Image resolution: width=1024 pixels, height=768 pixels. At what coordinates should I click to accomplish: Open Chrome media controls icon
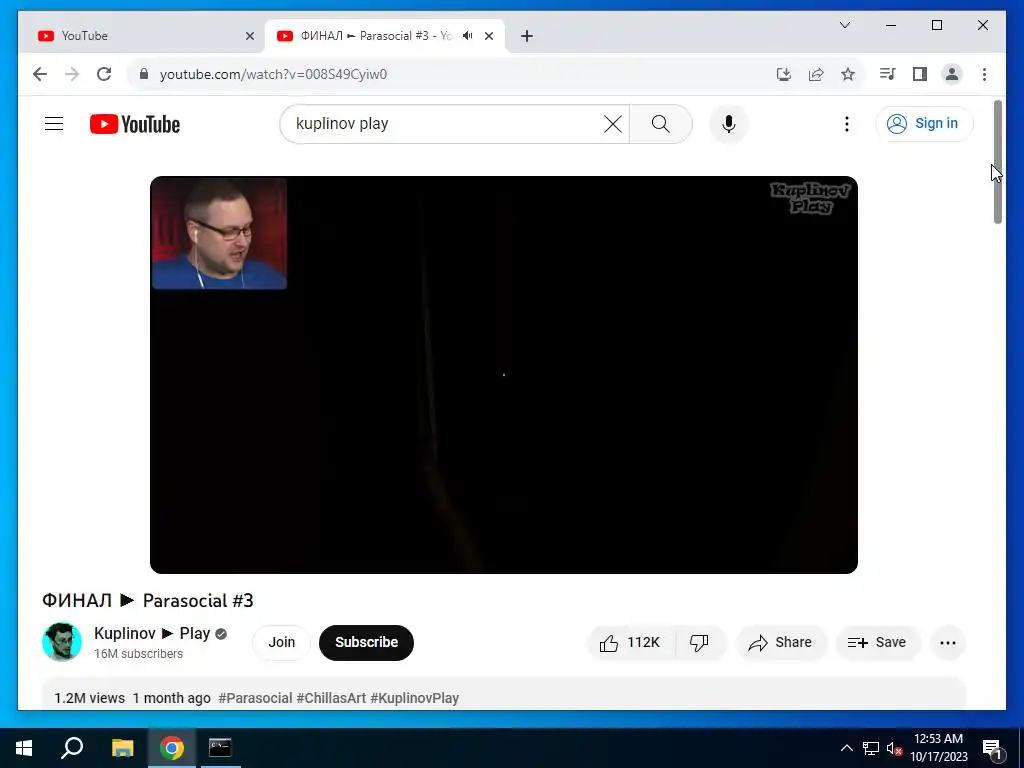887,74
